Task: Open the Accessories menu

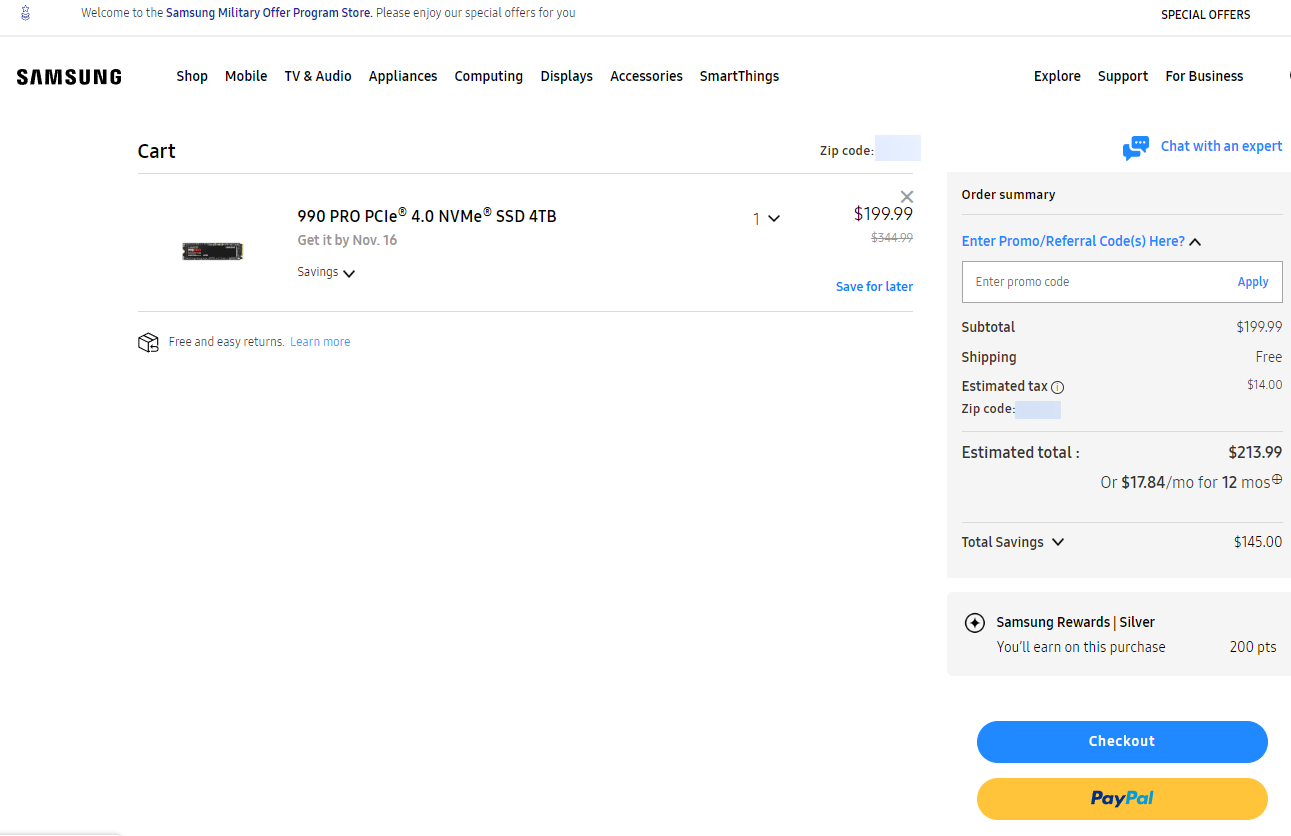Action: [647, 76]
